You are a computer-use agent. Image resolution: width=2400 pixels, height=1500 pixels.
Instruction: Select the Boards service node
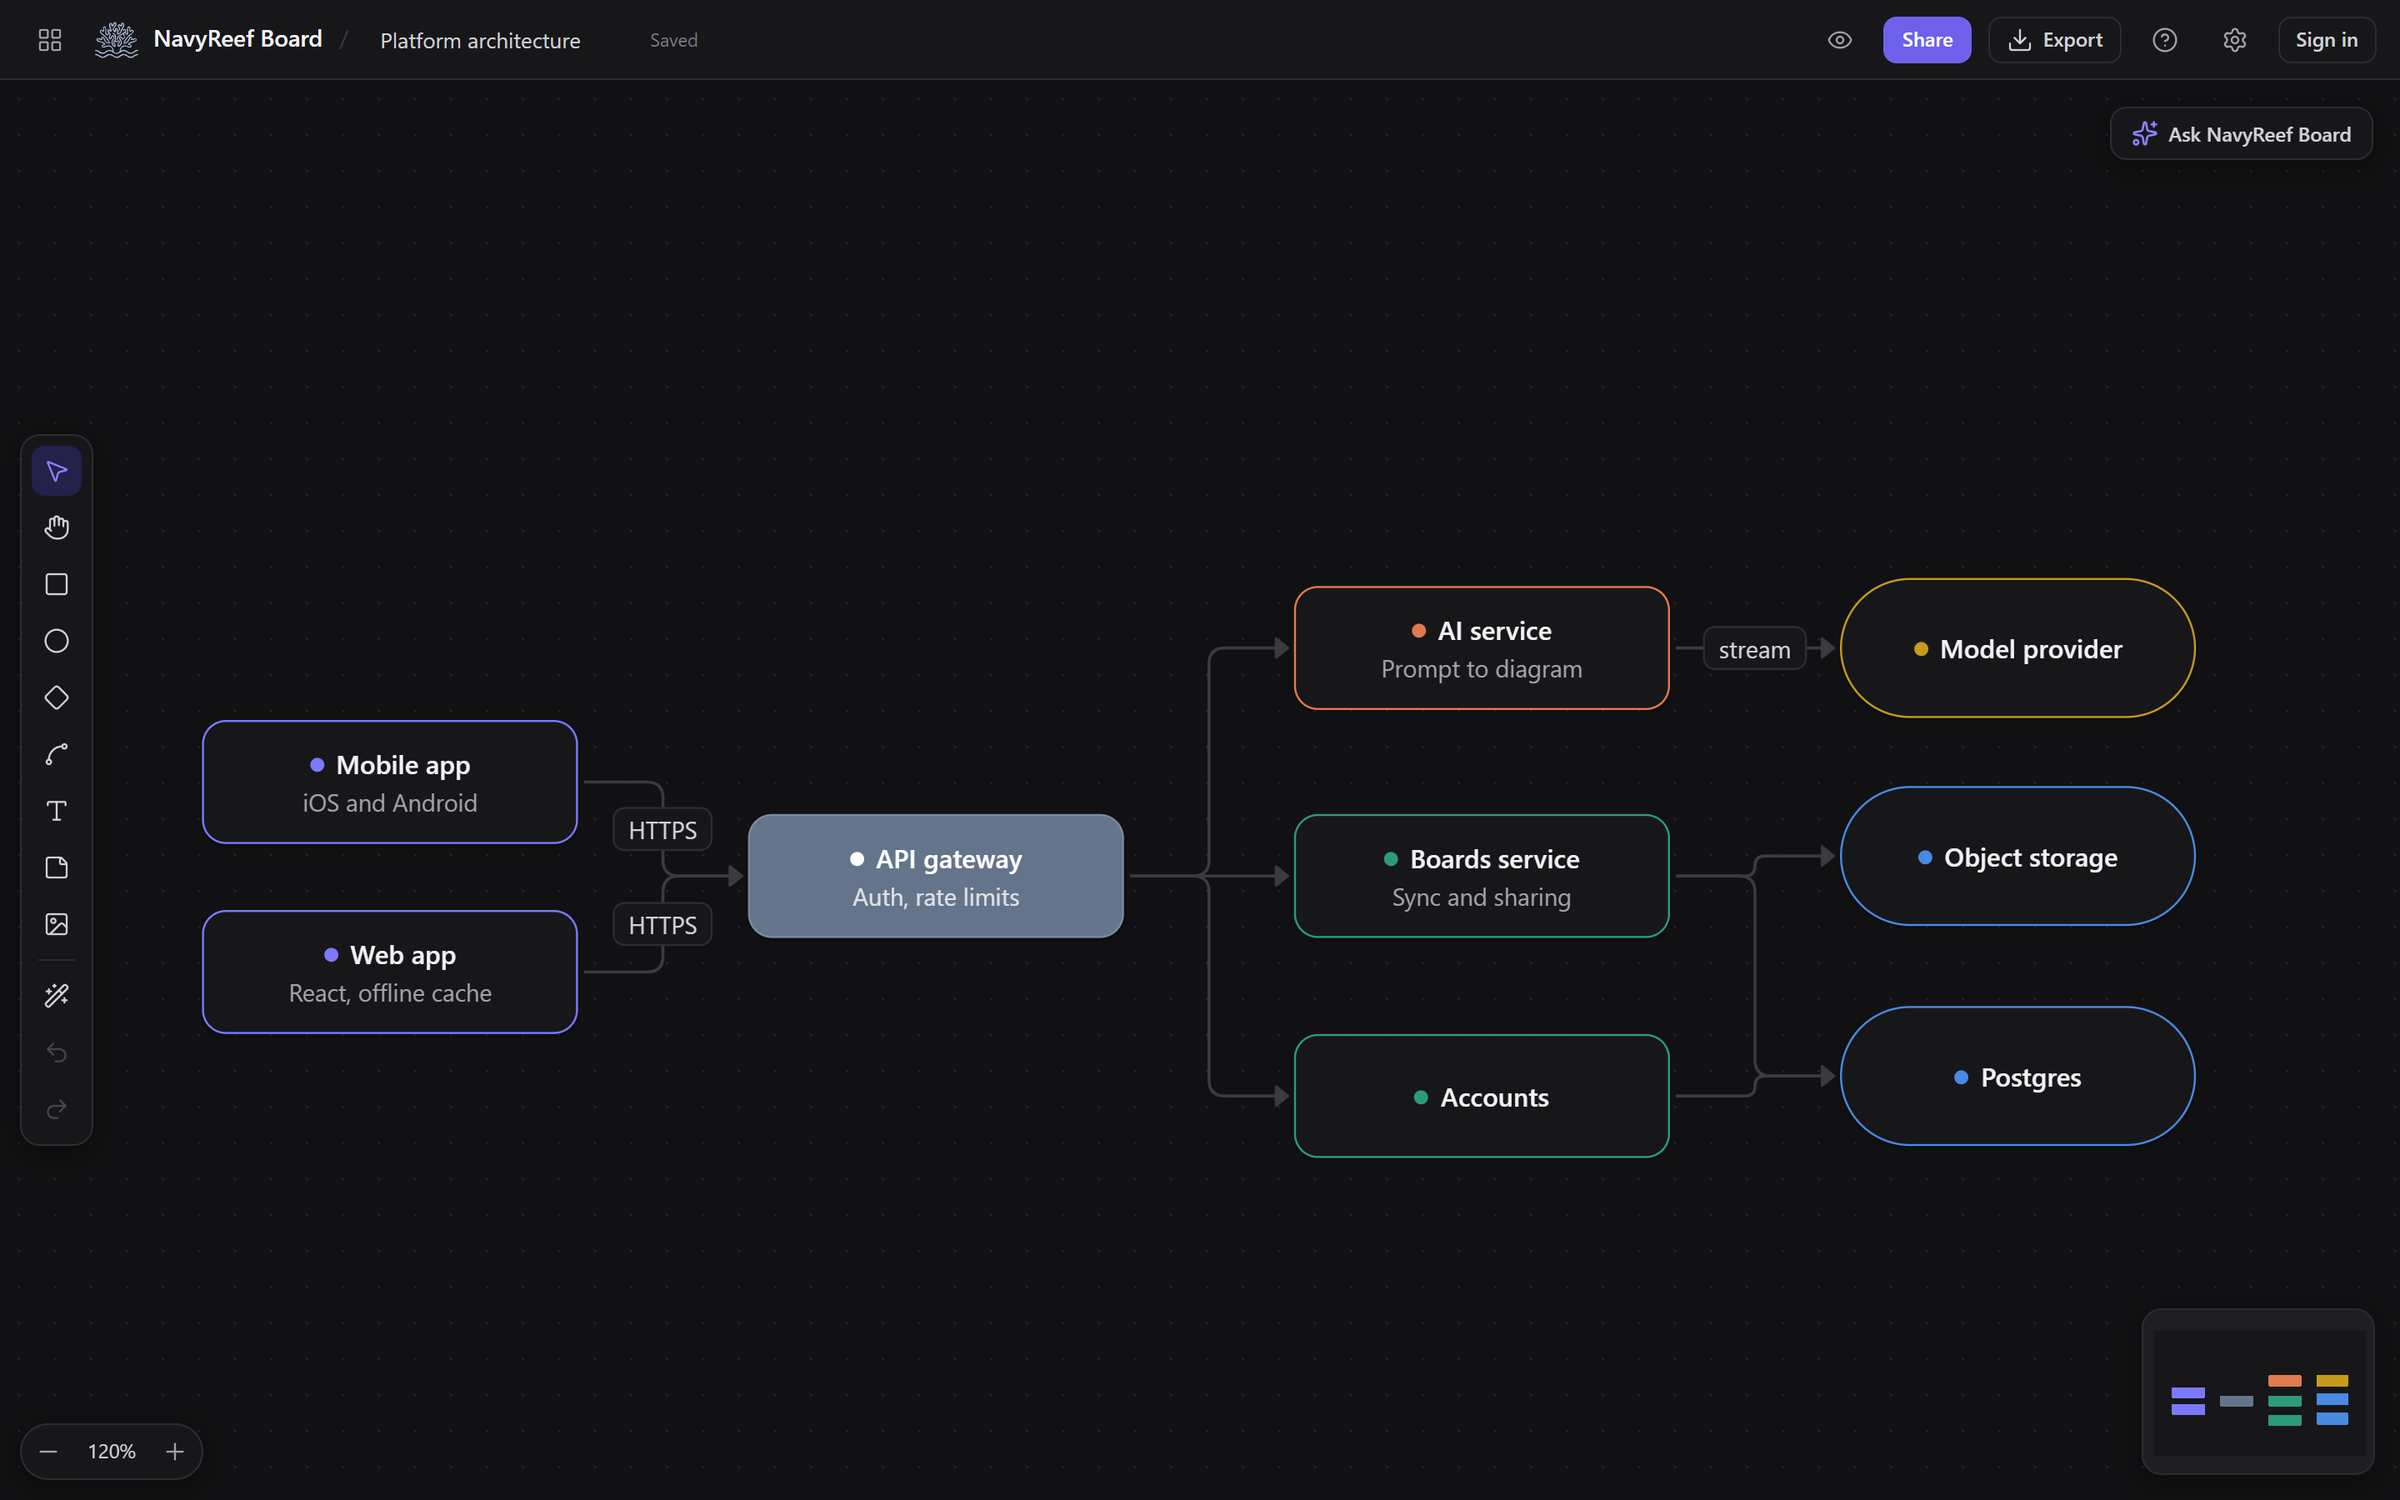[1481, 876]
